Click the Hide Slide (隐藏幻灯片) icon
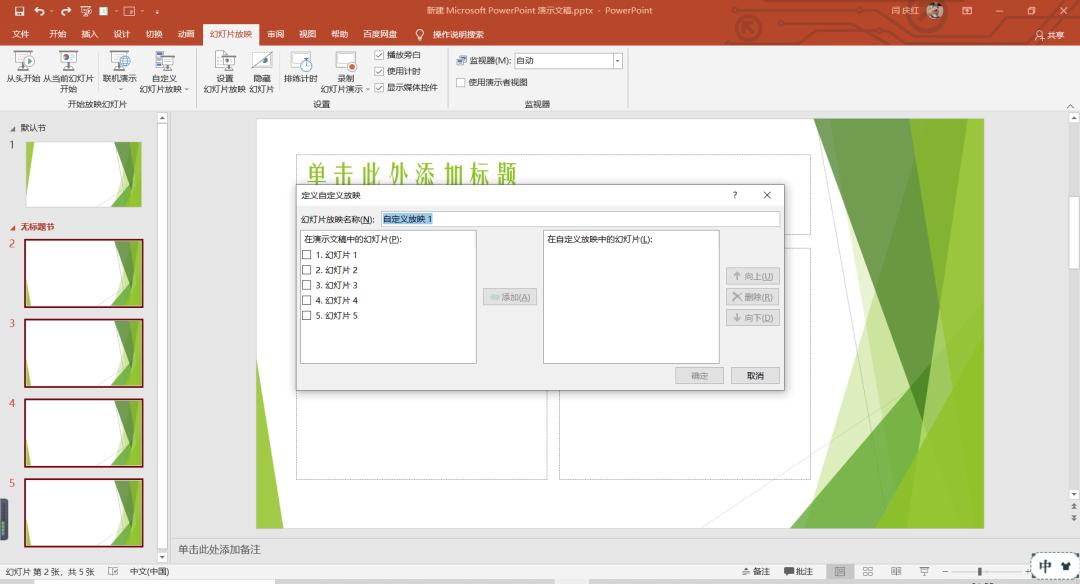The width and height of the screenshot is (1080, 584). (x=261, y=62)
